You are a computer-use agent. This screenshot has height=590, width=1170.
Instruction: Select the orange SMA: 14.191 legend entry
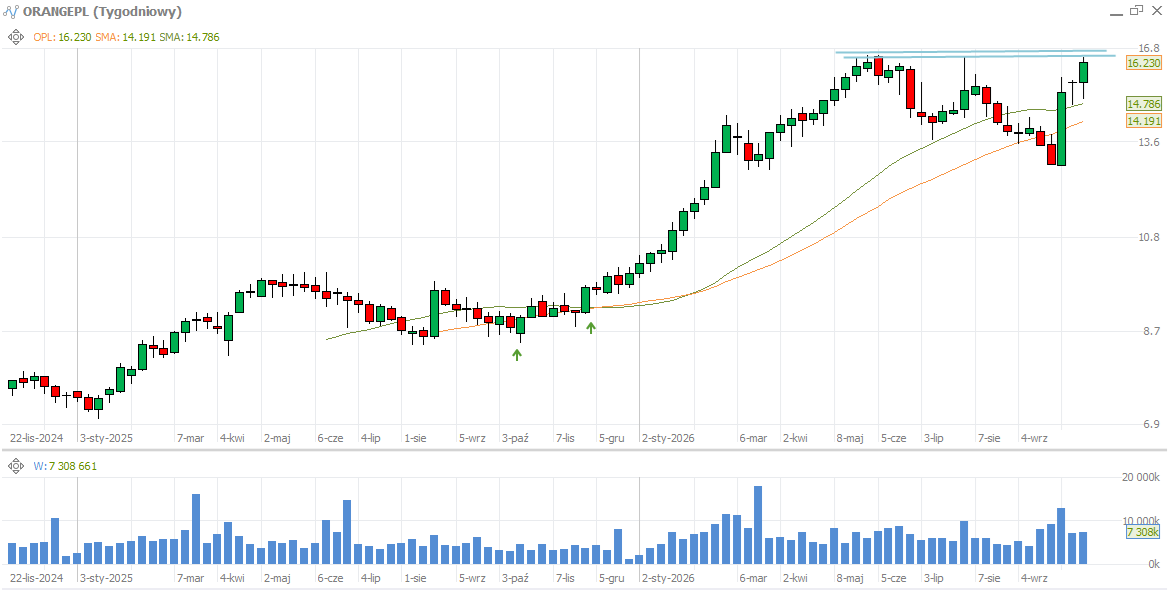point(125,37)
